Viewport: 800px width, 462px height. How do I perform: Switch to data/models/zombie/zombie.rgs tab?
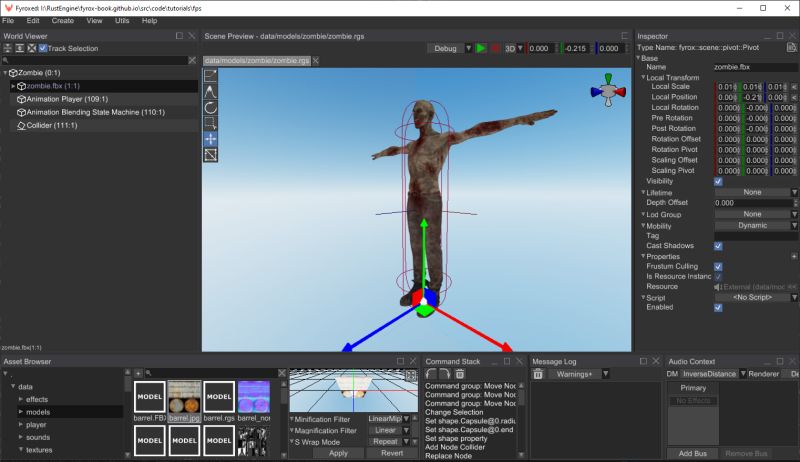[x=257, y=61]
